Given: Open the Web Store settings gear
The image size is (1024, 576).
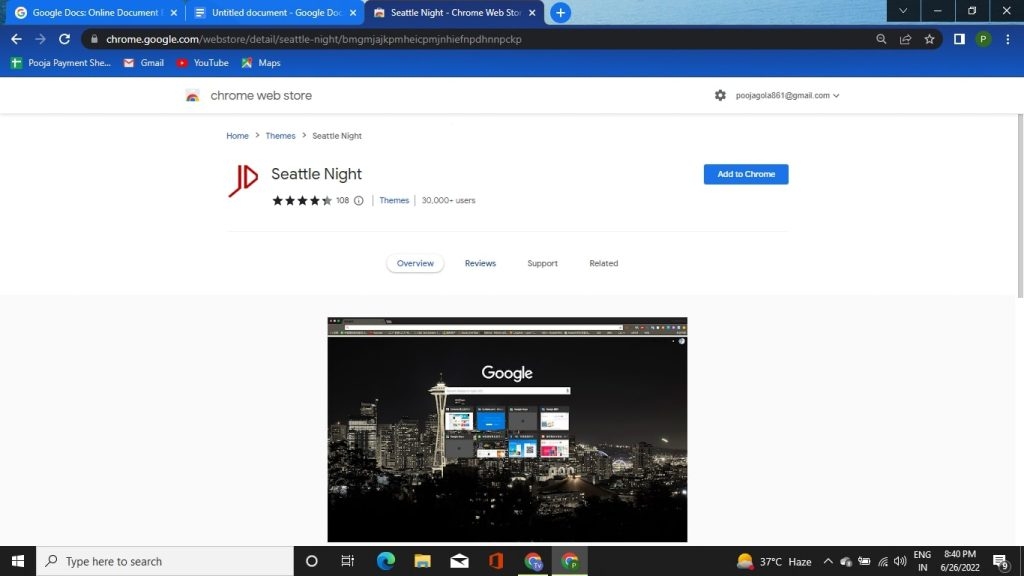Looking at the screenshot, I should click(x=720, y=95).
